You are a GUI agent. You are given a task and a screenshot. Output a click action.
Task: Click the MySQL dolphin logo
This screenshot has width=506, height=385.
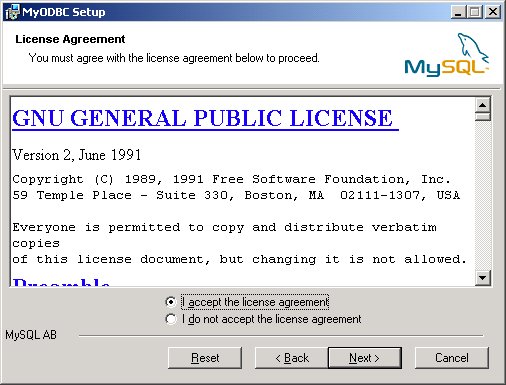(x=446, y=54)
